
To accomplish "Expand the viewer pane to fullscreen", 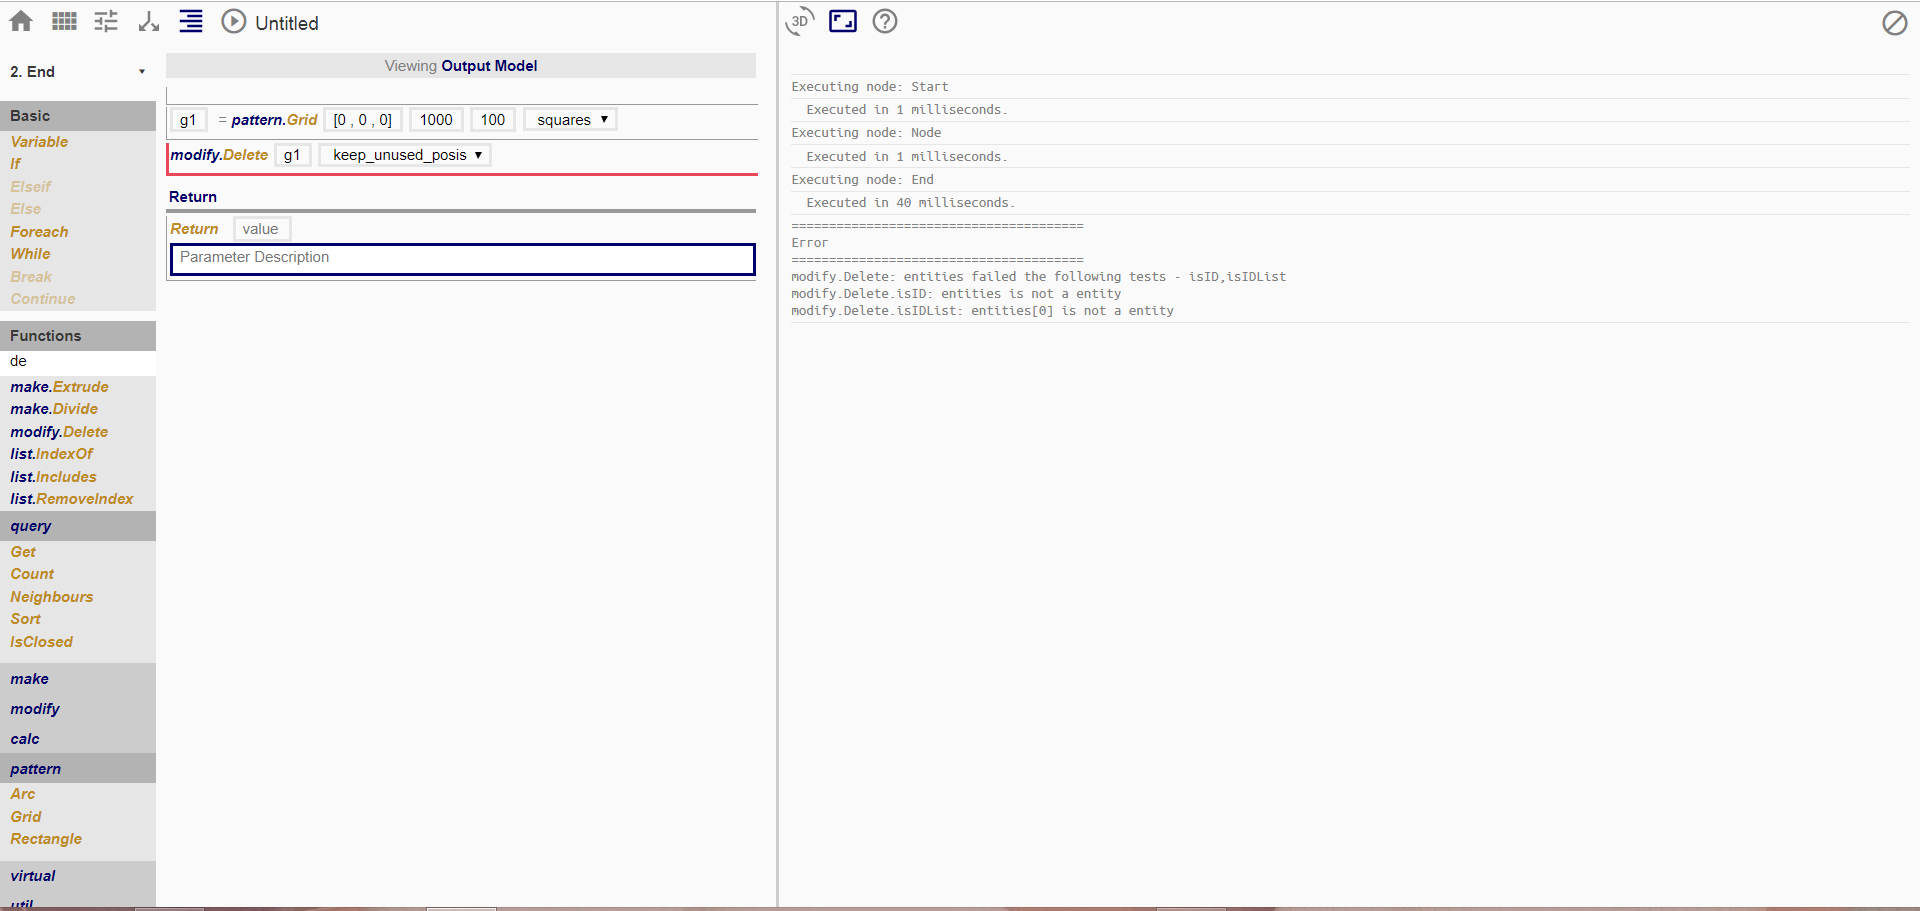I will pyautogui.click(x=842, y=21).
